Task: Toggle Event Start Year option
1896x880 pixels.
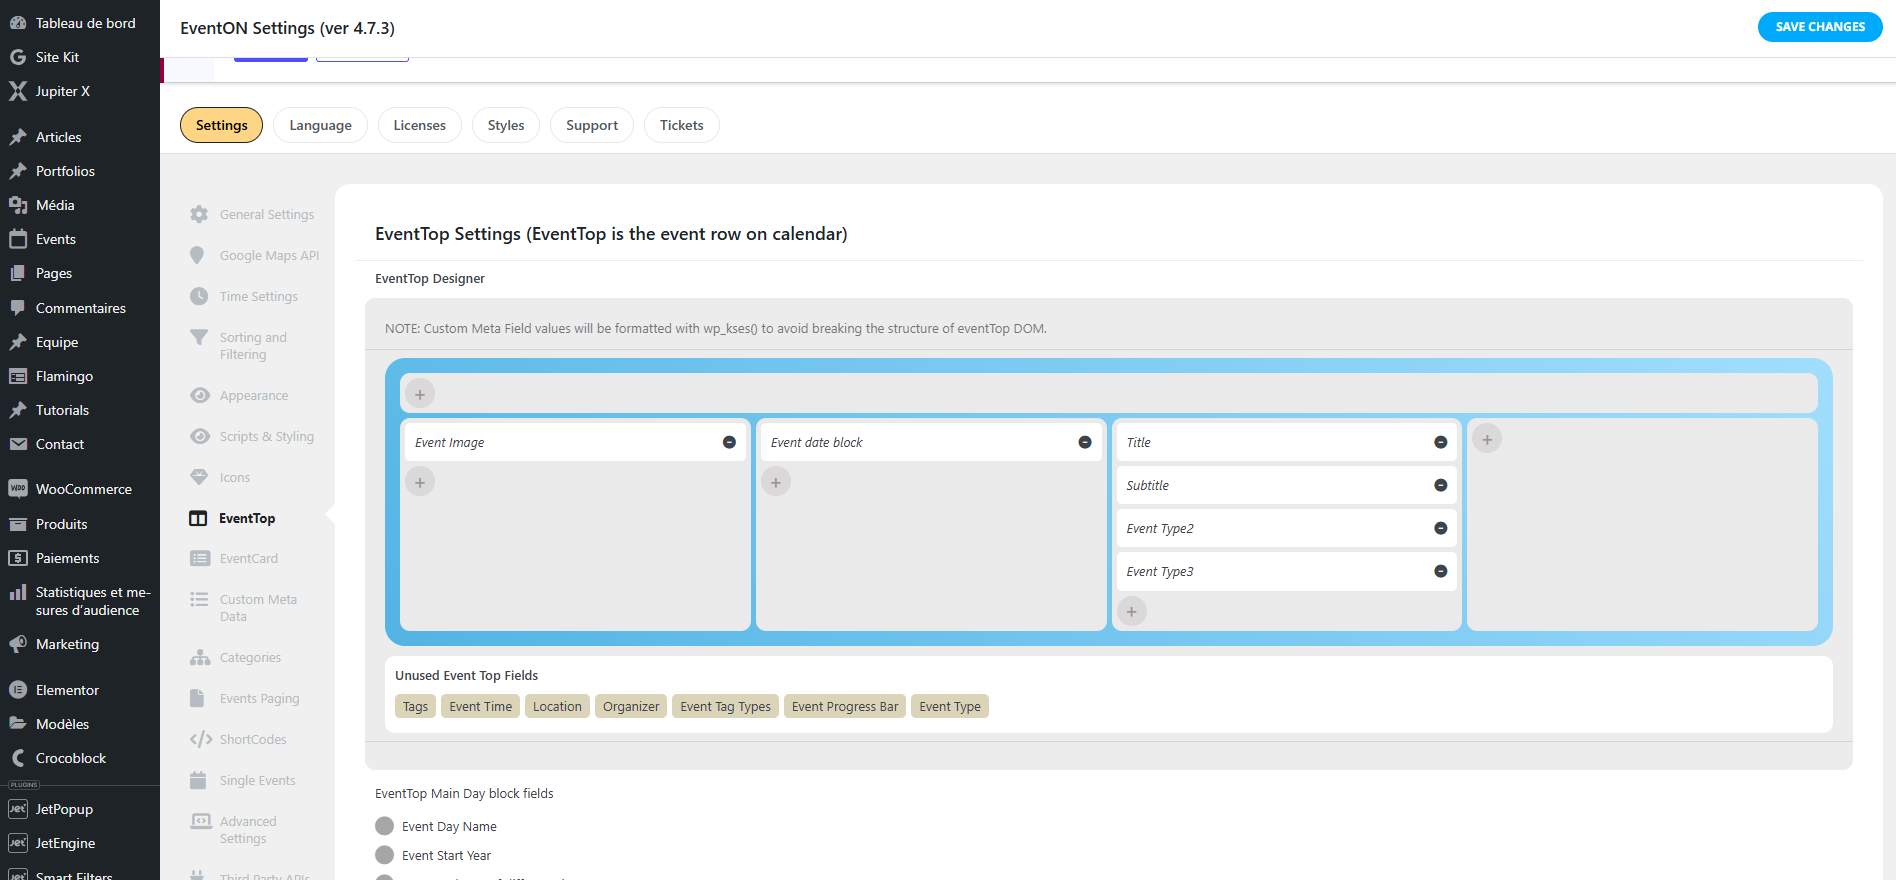Action: tap(384, 855)
